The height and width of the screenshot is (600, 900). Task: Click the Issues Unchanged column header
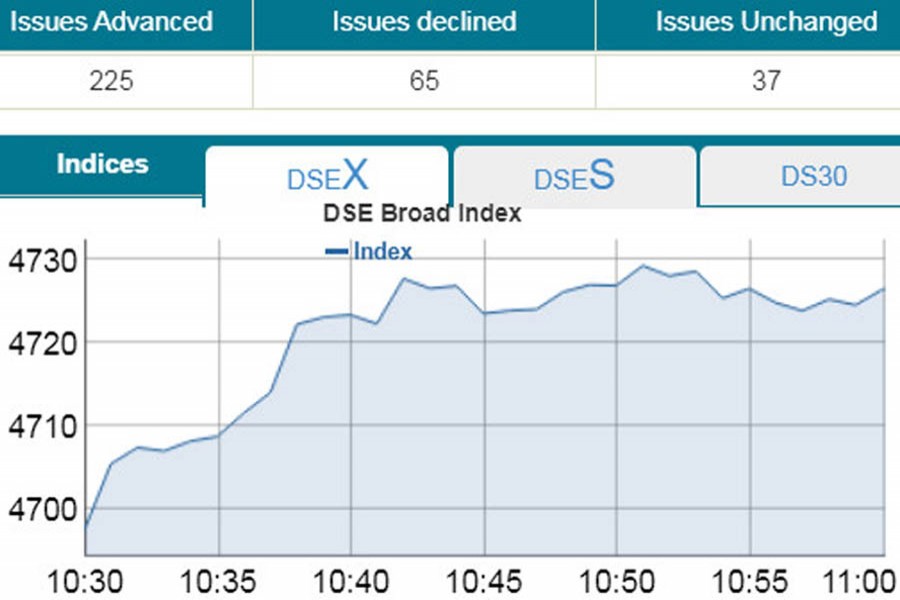(766, 22)
